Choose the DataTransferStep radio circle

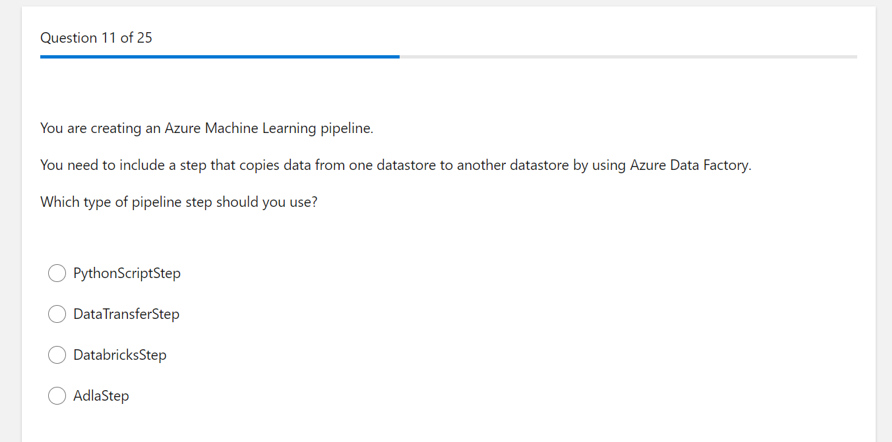click(57, 314)
